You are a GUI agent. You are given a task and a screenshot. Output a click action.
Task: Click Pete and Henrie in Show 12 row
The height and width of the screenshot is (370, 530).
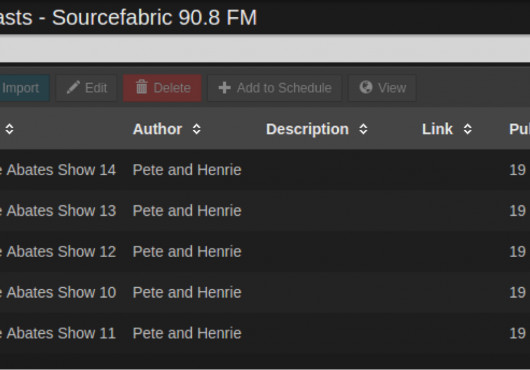click(187, 251)
